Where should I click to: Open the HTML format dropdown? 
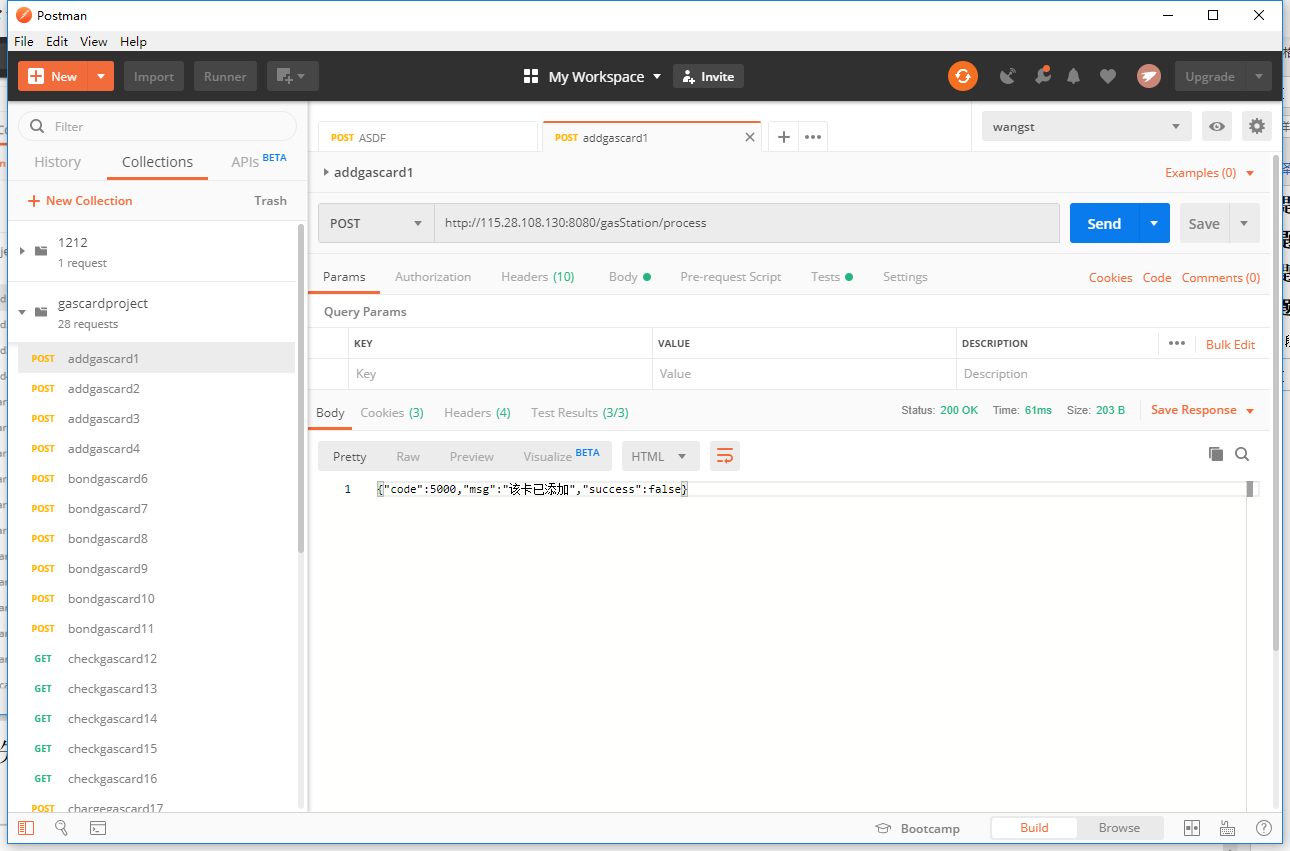(661, 456)
